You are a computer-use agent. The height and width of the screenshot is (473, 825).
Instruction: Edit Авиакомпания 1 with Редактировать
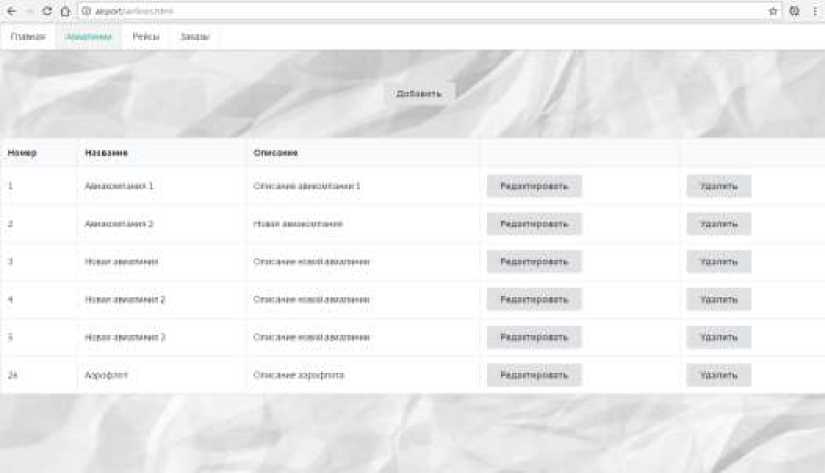point(534,186)
